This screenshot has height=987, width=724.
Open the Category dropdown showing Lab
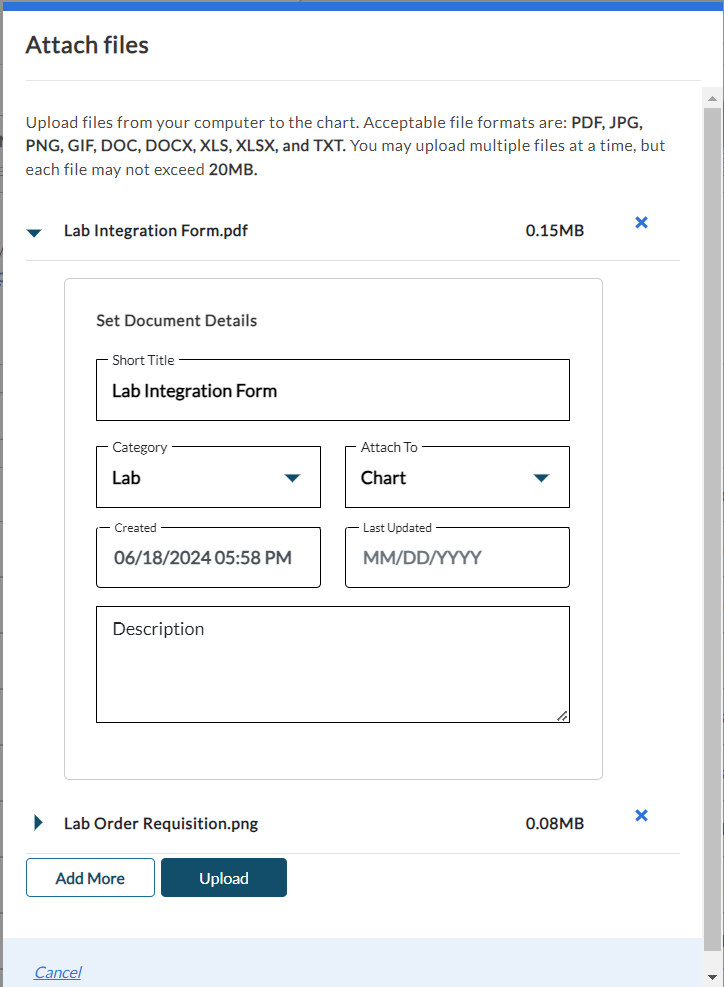(208, 478)
